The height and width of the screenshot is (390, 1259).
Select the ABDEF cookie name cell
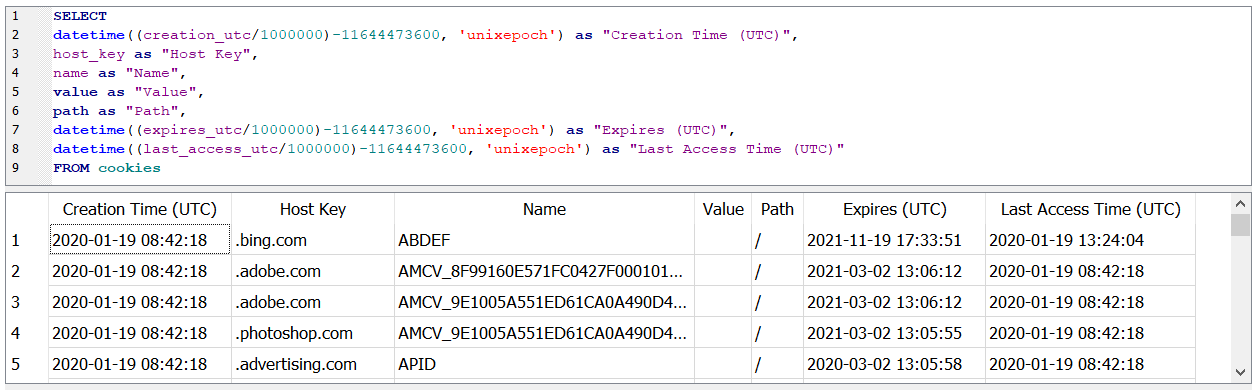click(544, 240)
